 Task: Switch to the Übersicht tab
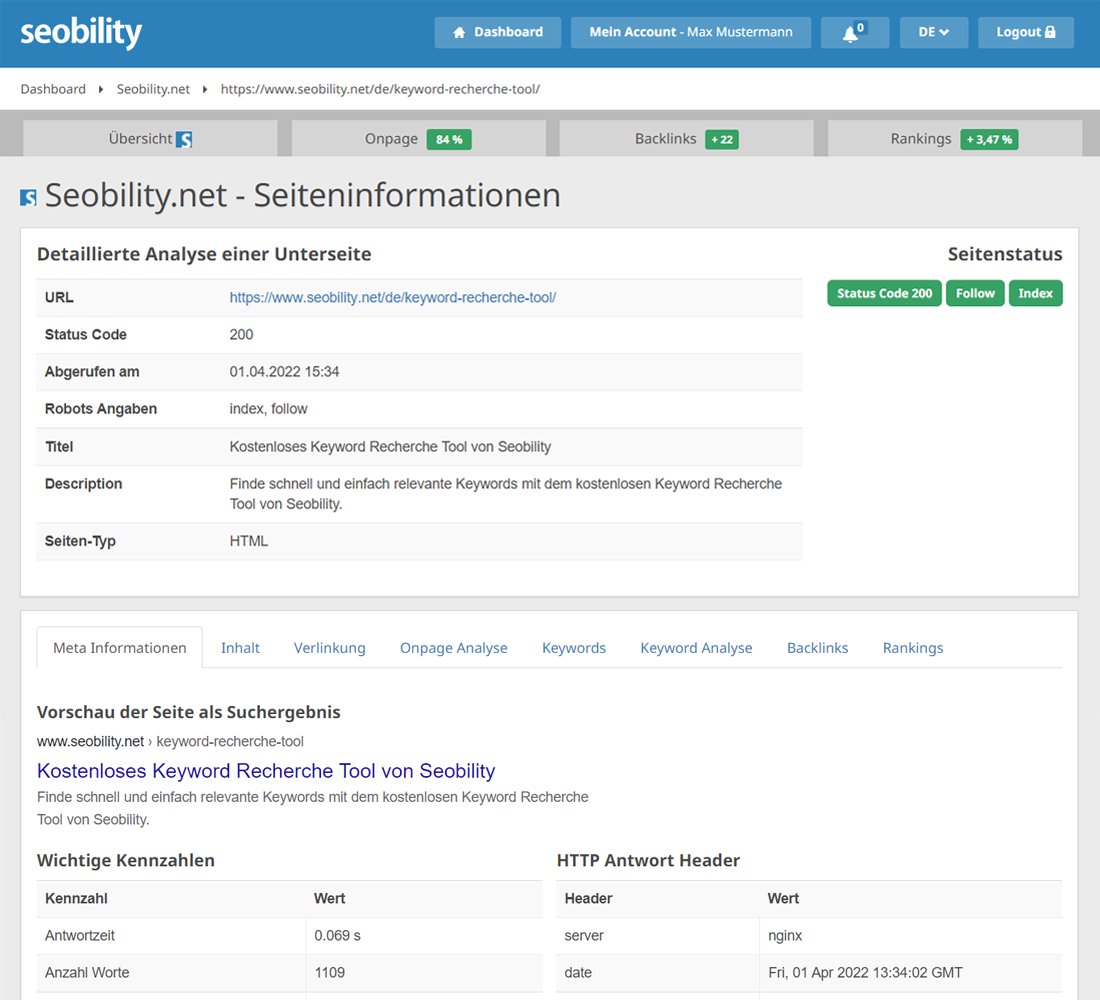[150, 139]
